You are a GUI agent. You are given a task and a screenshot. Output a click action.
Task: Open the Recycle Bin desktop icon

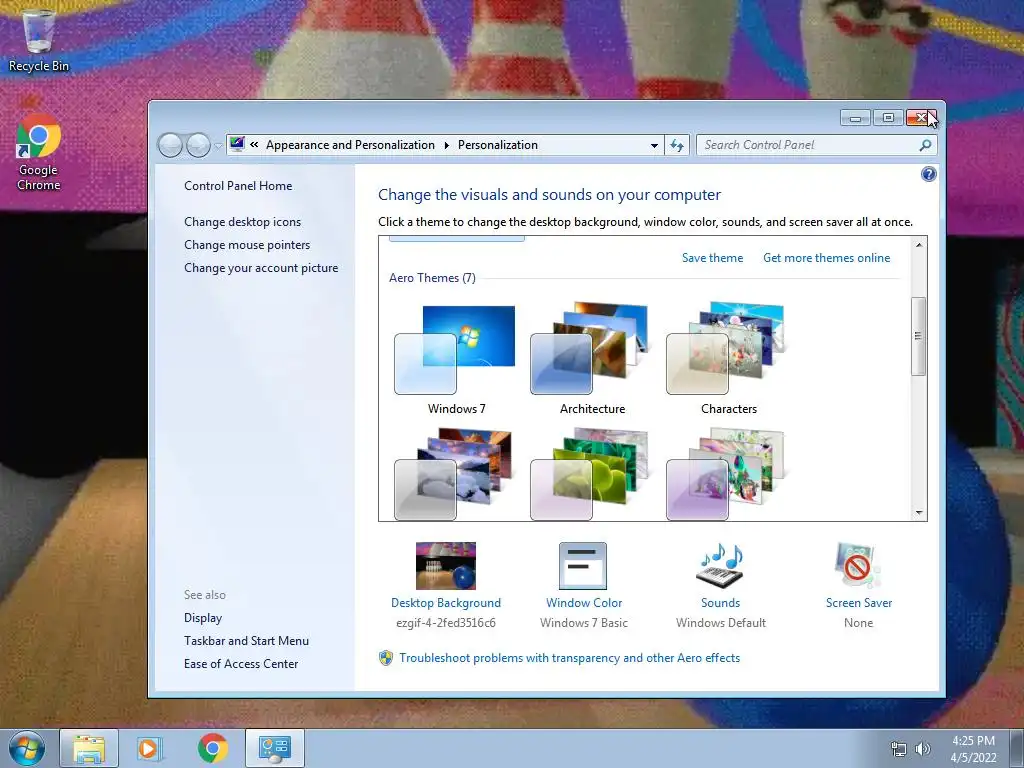click(38, 39)
